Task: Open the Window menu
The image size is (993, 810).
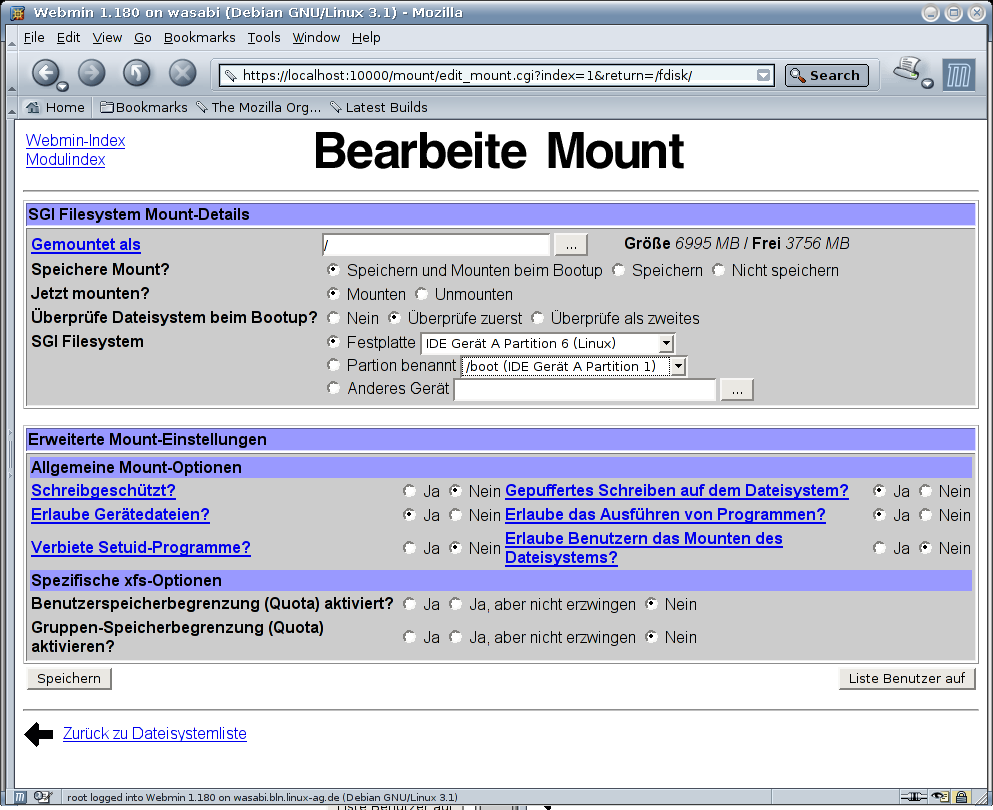Action: pos(316,38)
